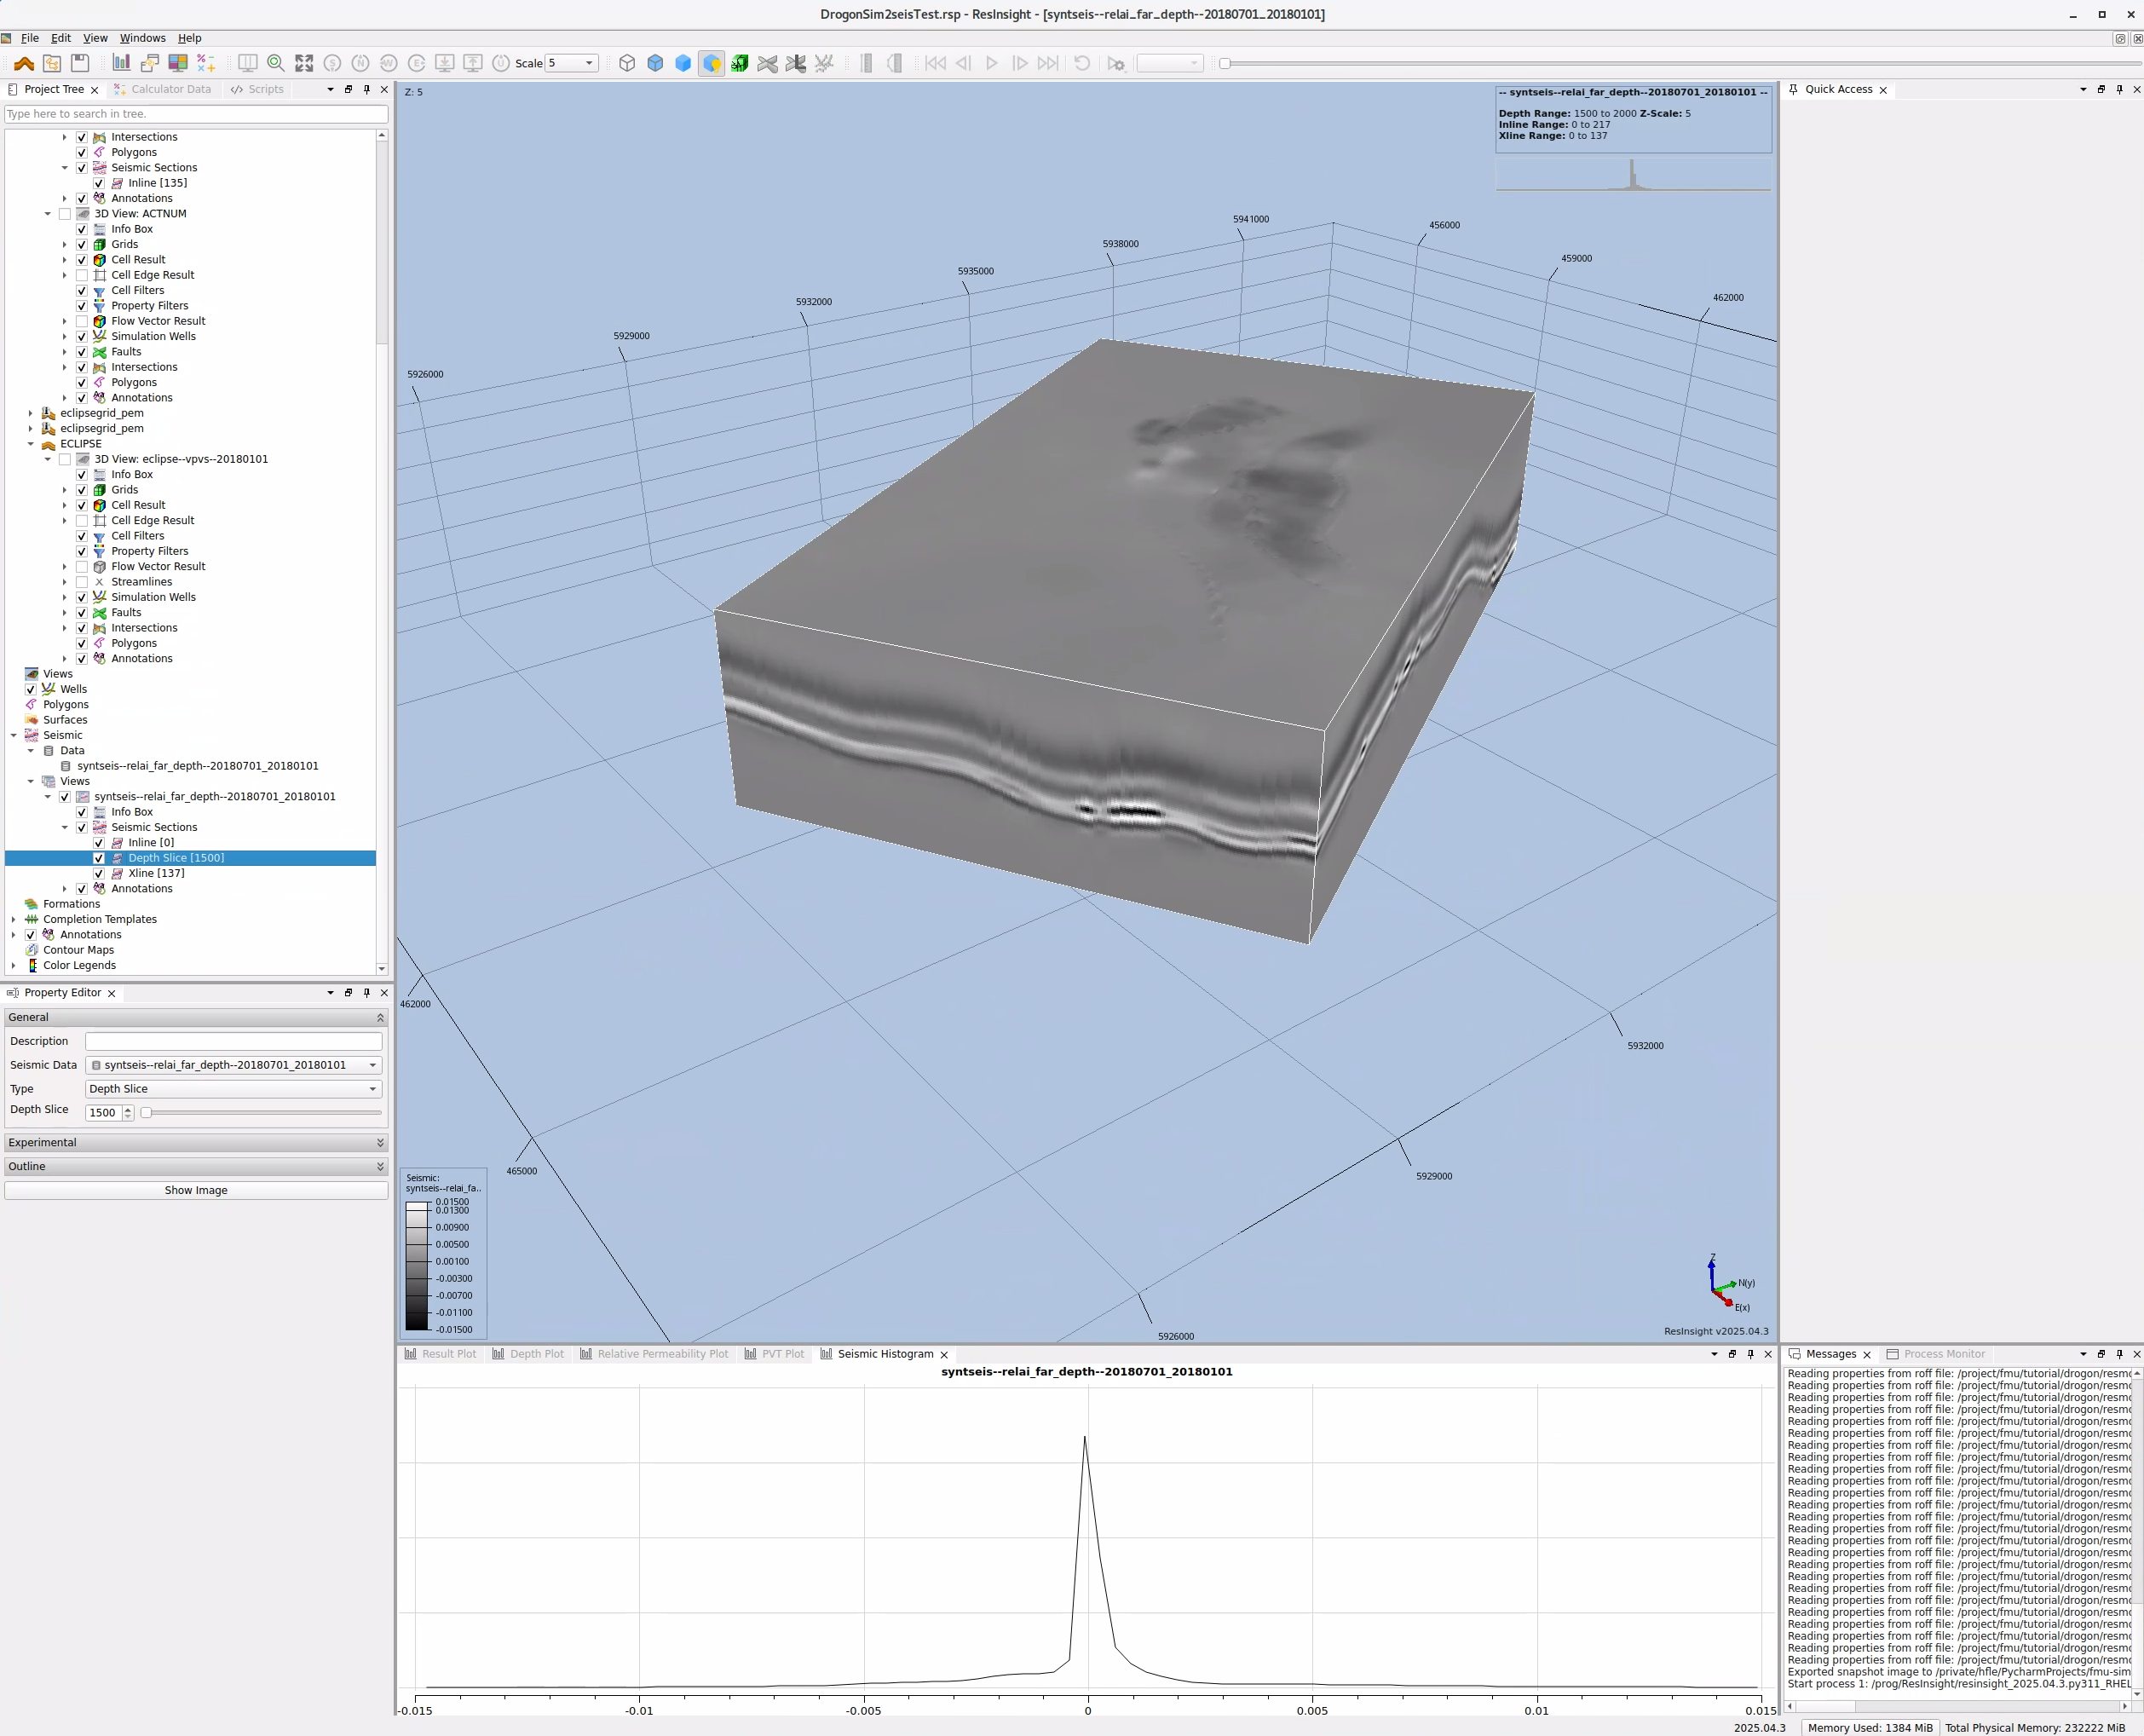Collapse the ECLIPSE tree node

pyautogui.click(x=31, y=444)
